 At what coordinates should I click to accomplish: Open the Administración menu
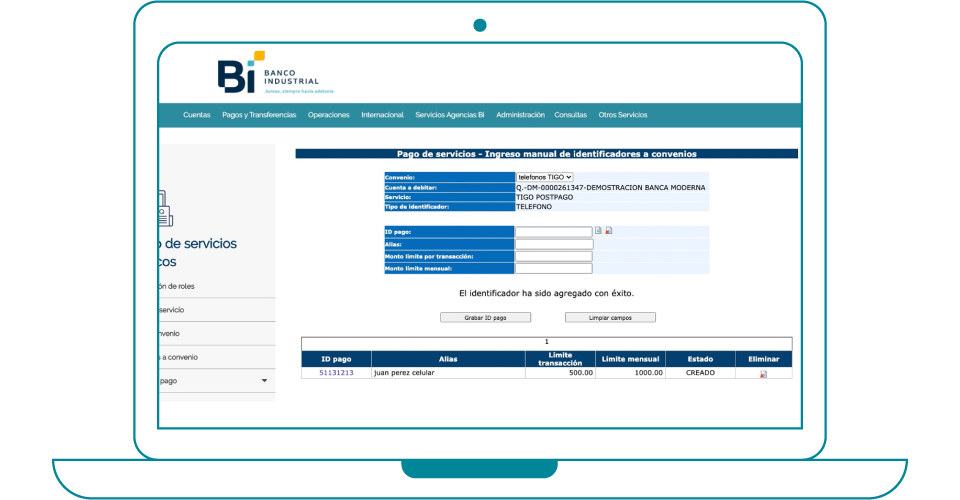pyautogui.click(x=520, y=115)
